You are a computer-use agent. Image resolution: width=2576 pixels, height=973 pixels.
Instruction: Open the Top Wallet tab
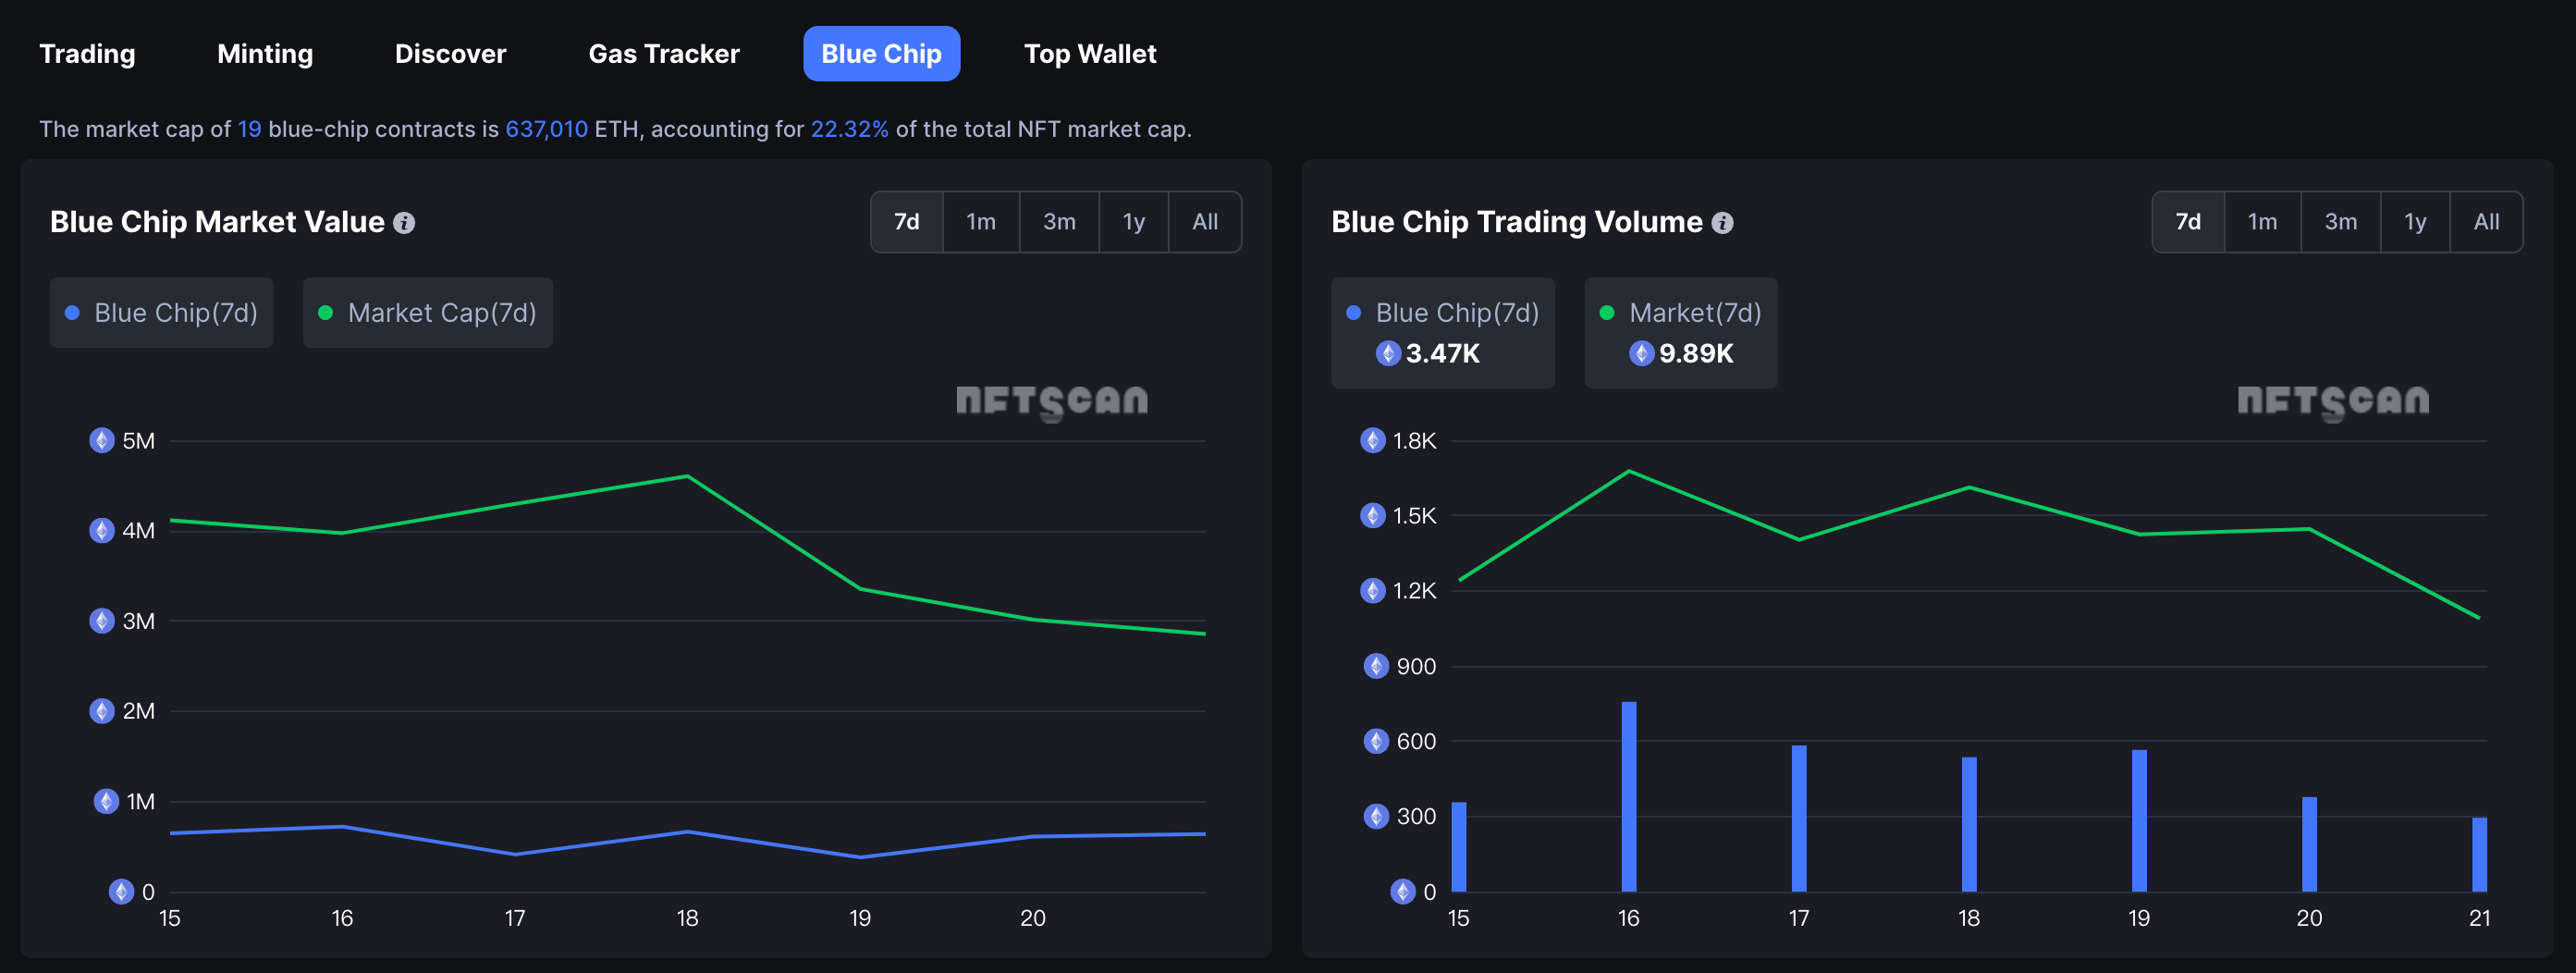(x=1090, y=54)
